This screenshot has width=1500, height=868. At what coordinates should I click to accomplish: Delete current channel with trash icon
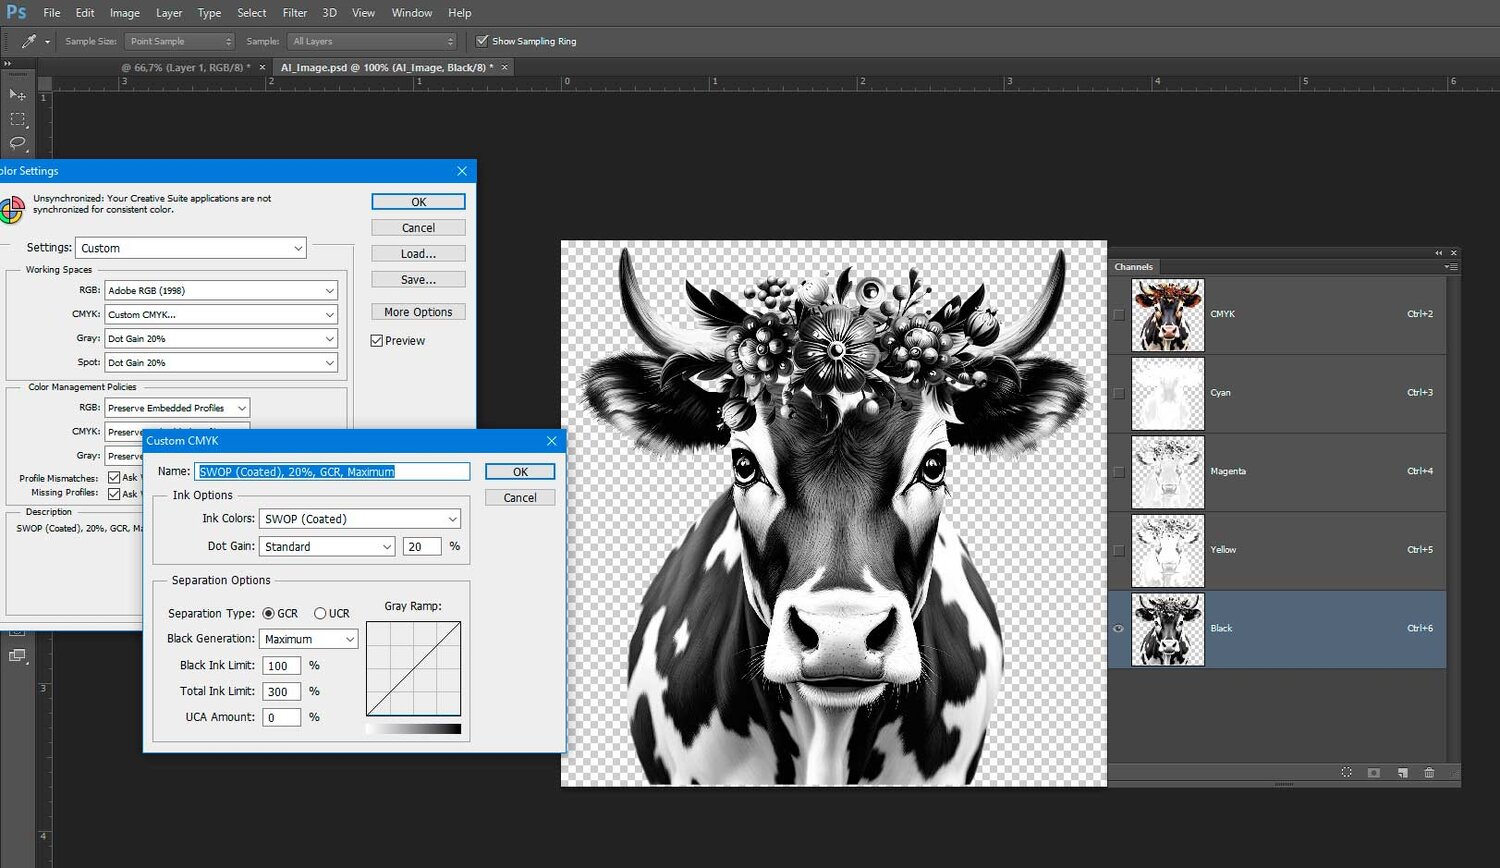[1429, 773]
